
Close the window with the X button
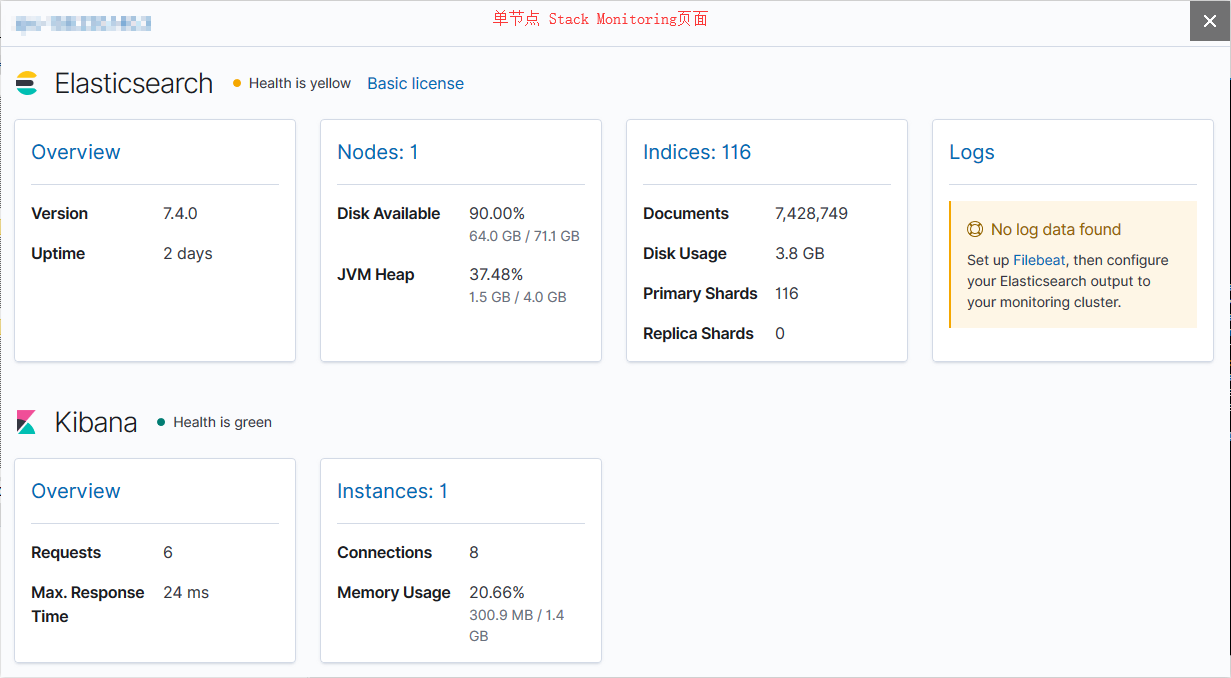tap(1209, 21)
